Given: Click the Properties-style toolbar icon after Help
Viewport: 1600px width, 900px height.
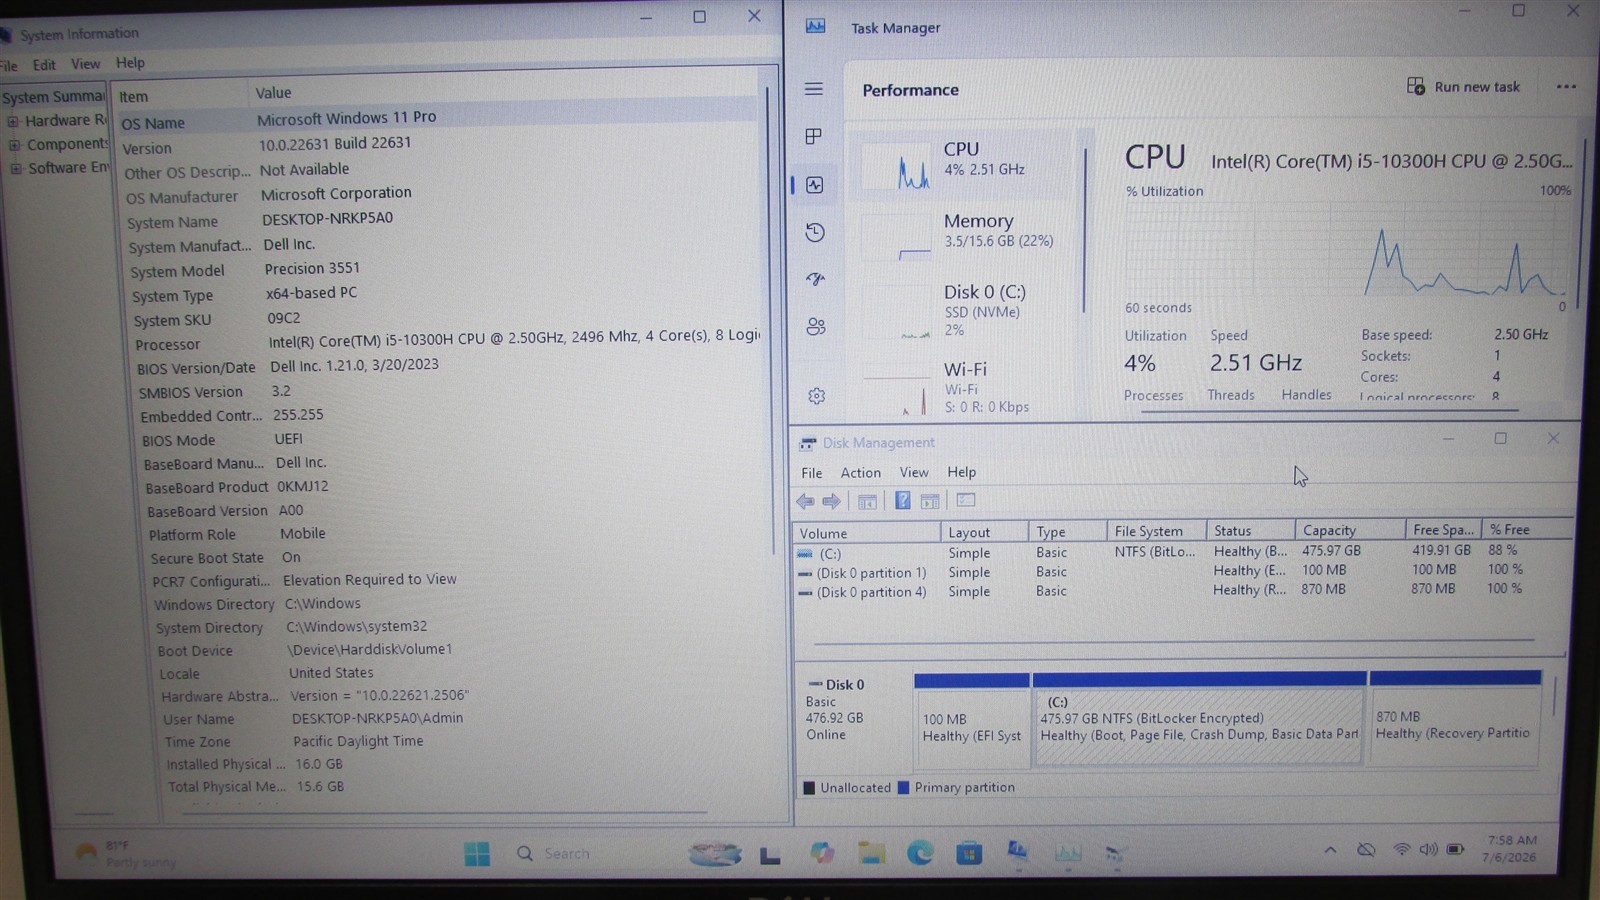Looking at the screenshot, I should (x=930, y=501).
